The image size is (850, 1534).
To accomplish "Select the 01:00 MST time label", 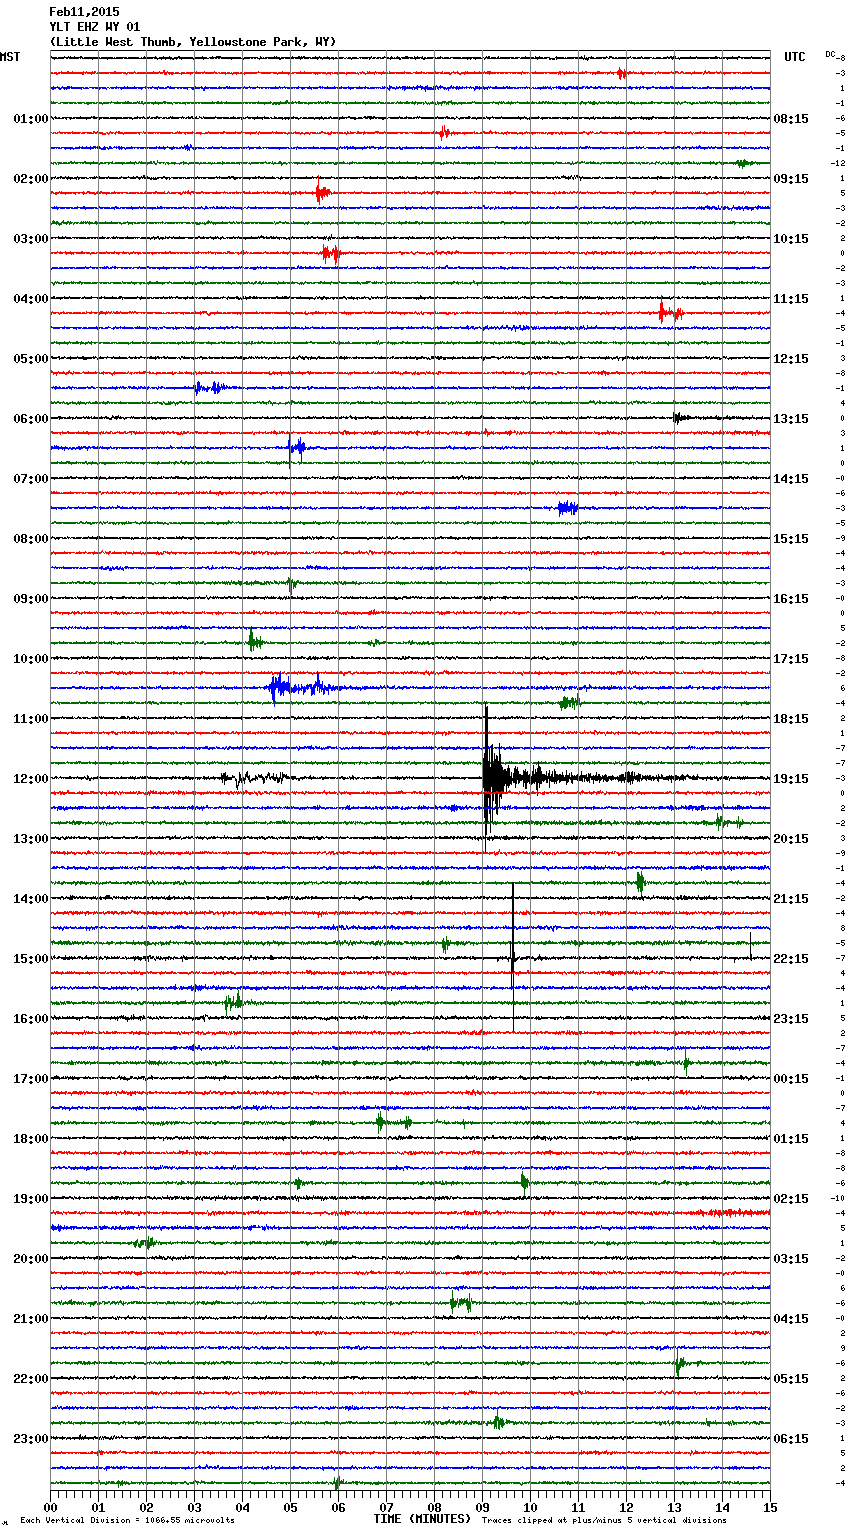I will point(31,119).
